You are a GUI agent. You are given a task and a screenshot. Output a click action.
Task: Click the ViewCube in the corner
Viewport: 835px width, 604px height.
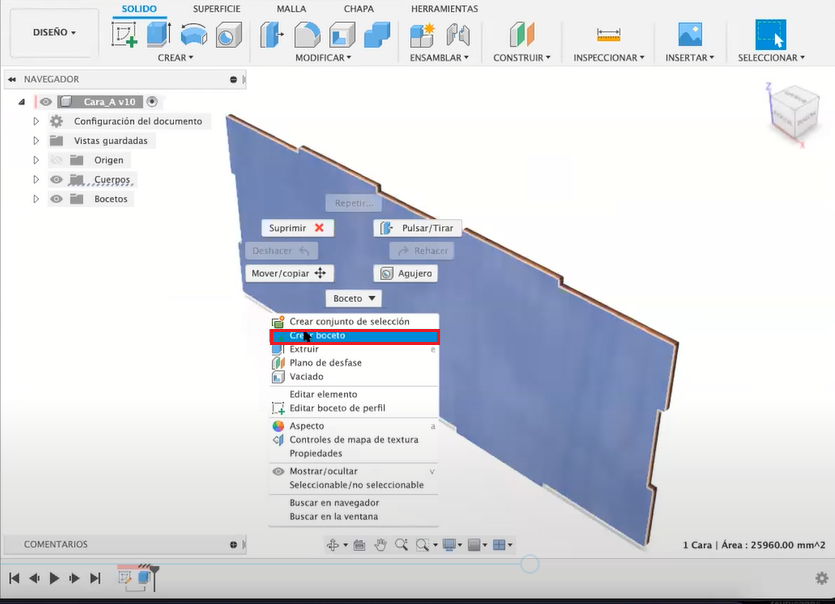[x=793, y=113]
